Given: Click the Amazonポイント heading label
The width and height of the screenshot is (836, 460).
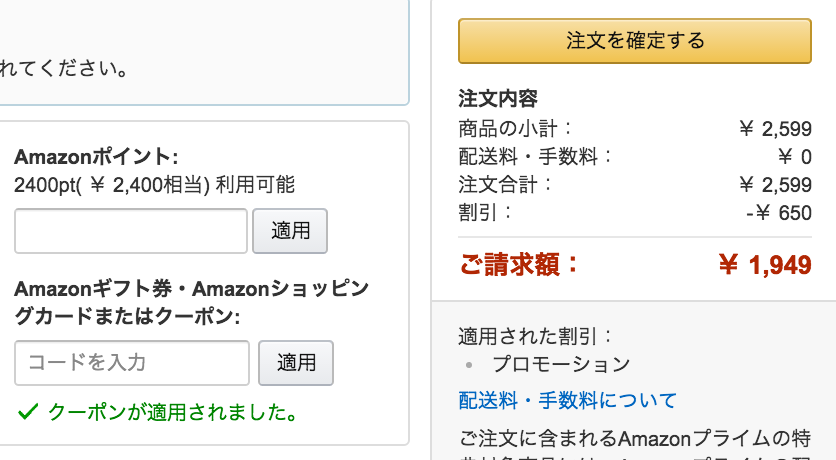Looking at the screenshot, I should coord(96,157).
